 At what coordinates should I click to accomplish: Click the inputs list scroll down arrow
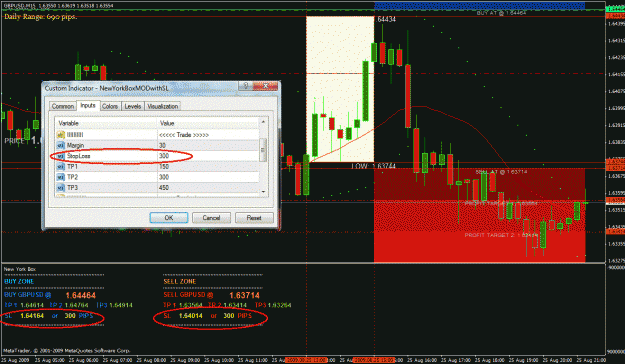click(263, 192)
